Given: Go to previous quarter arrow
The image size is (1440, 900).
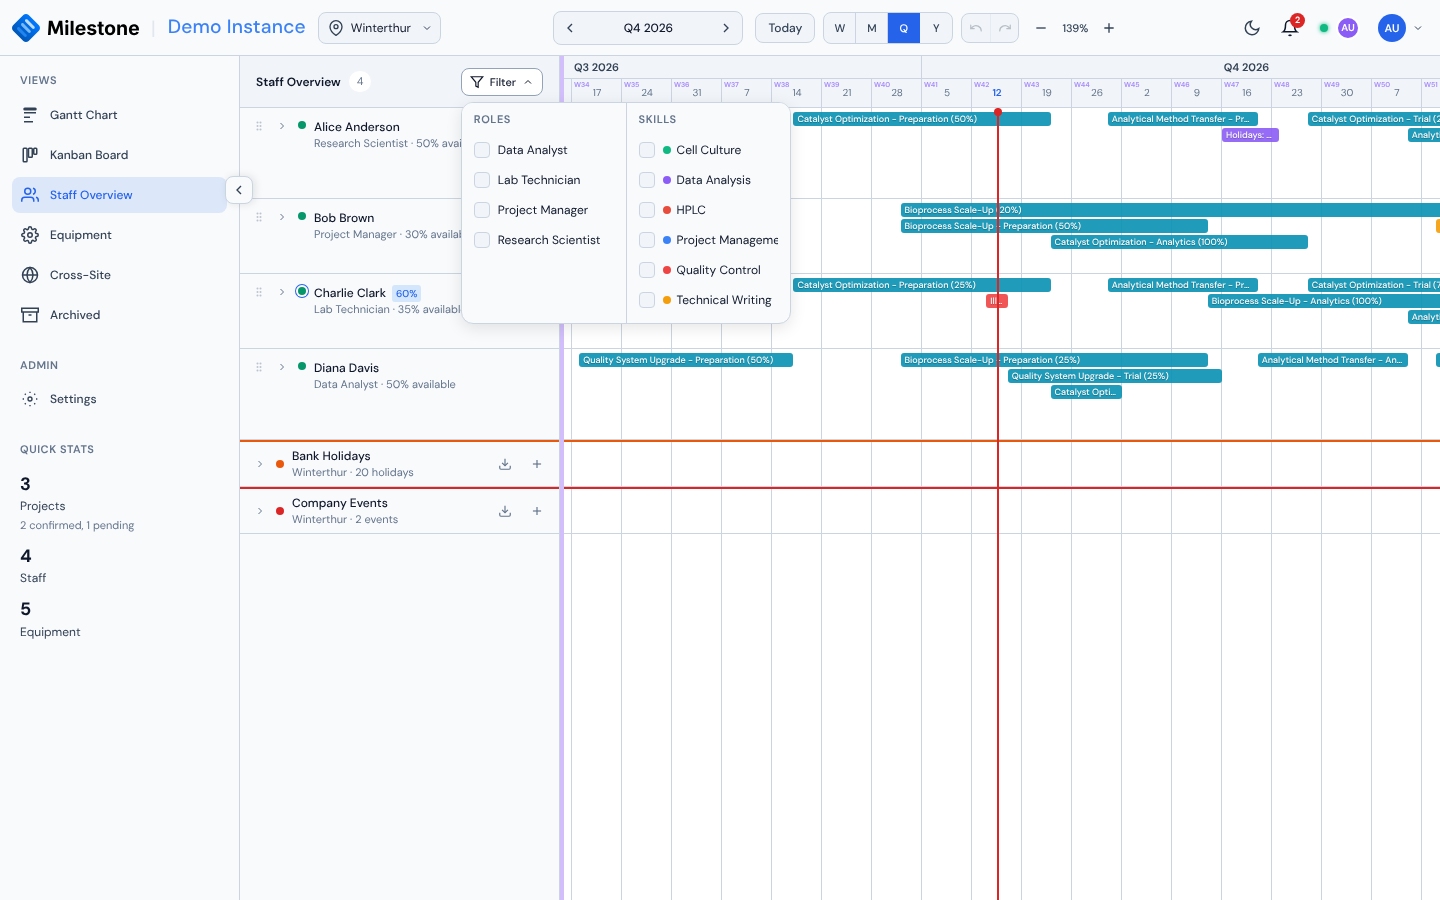Looking at the screenshot, I should pyautogui.click(x=570, y=28).
